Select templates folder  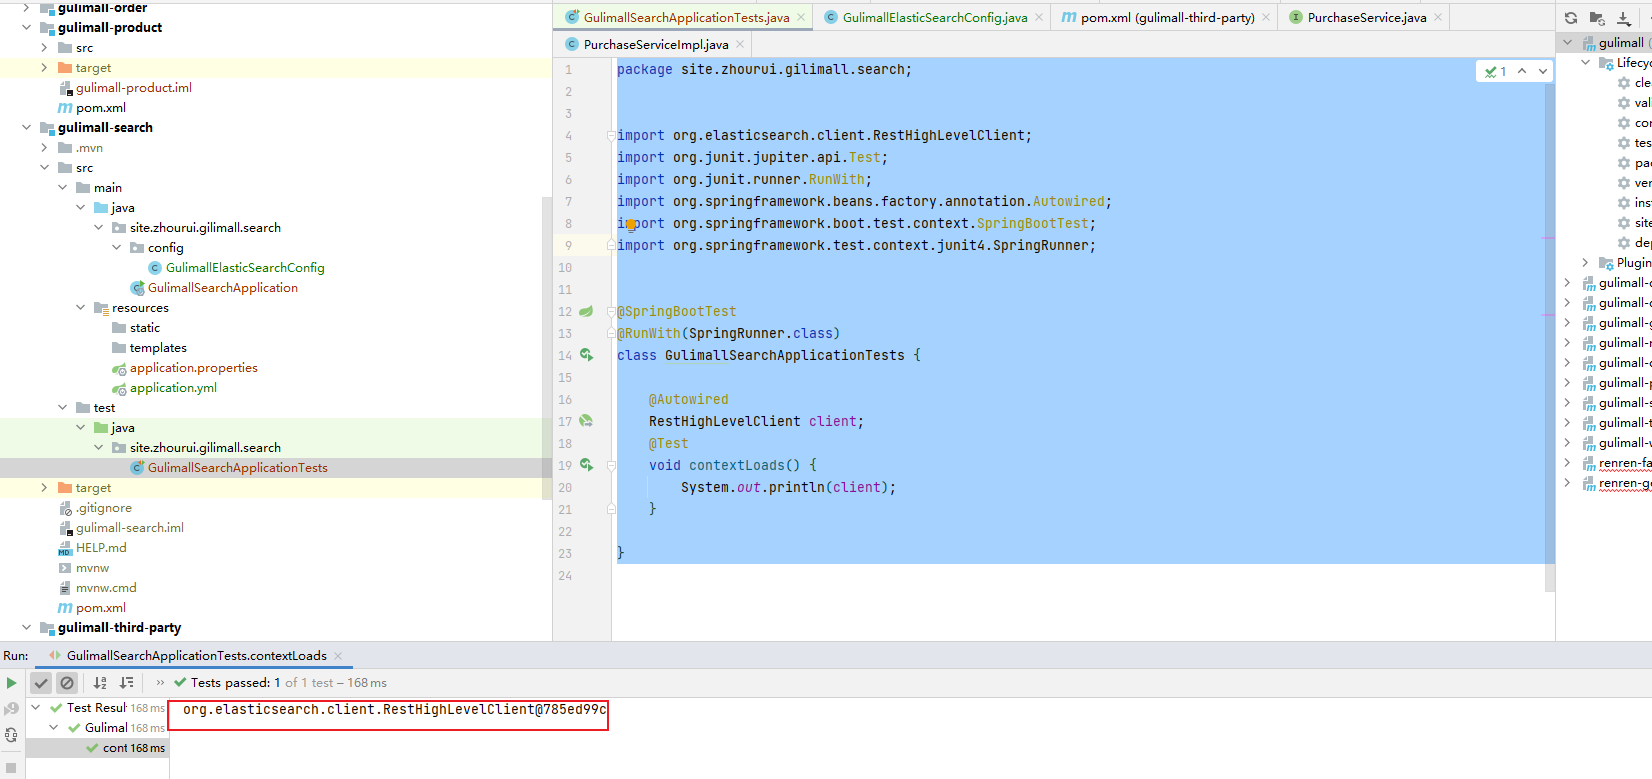pyautogui.click(x=158, y=347)
